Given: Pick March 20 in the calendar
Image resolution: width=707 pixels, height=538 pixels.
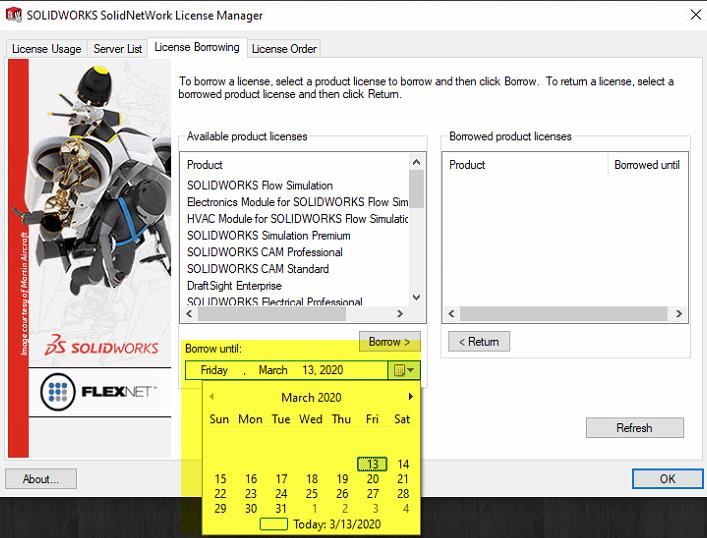Looking at the screenshot, I should 372,479.
